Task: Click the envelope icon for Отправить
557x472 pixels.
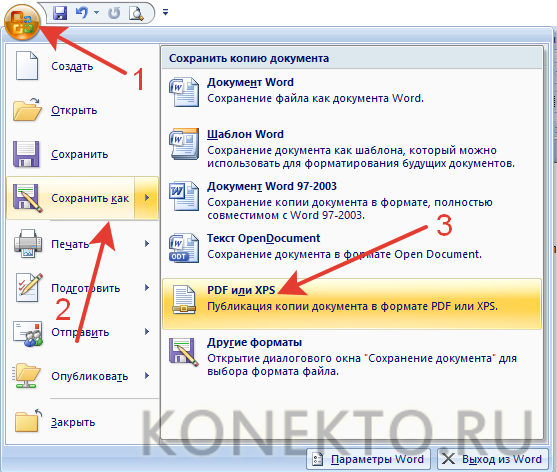Action: click(x=28, y=333)
